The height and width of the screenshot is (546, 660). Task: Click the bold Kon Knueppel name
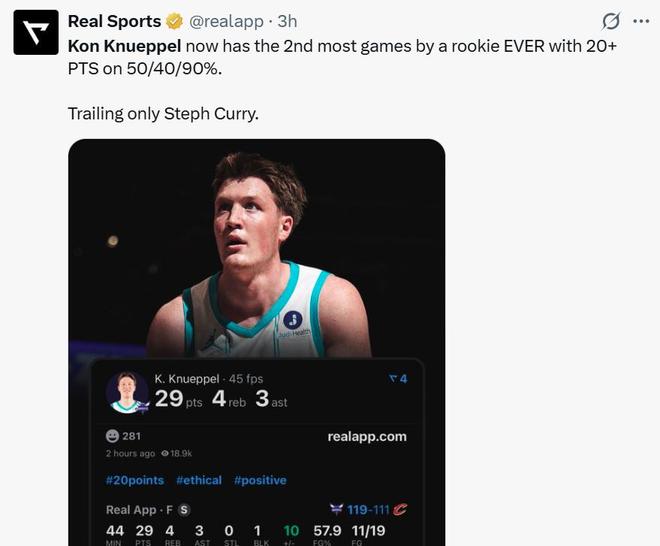(125, 45)
